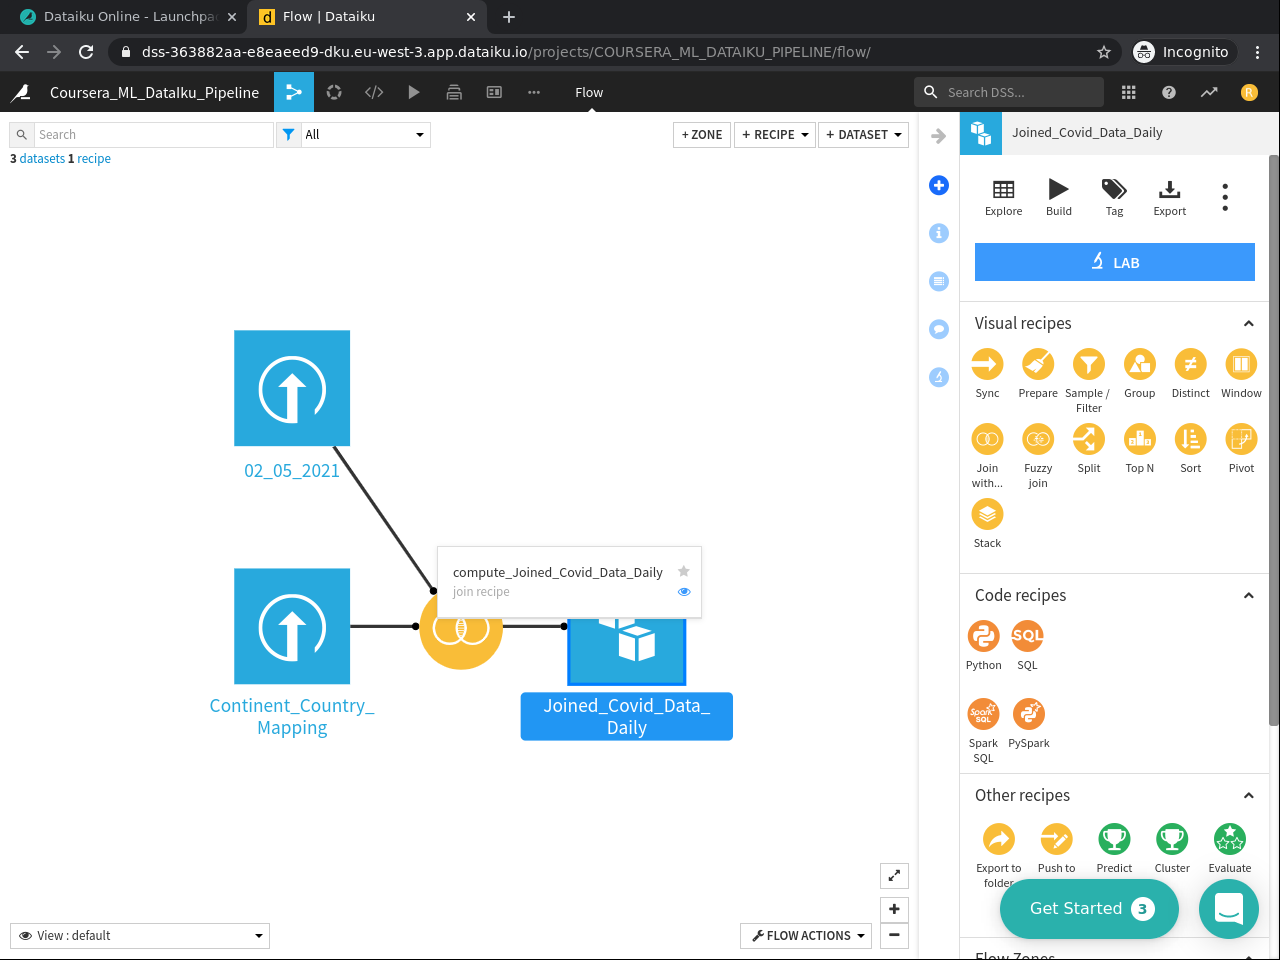The image size is (1280, 960).
Task: Collapse the Visual recipes section
Action: coord(1248,323)
